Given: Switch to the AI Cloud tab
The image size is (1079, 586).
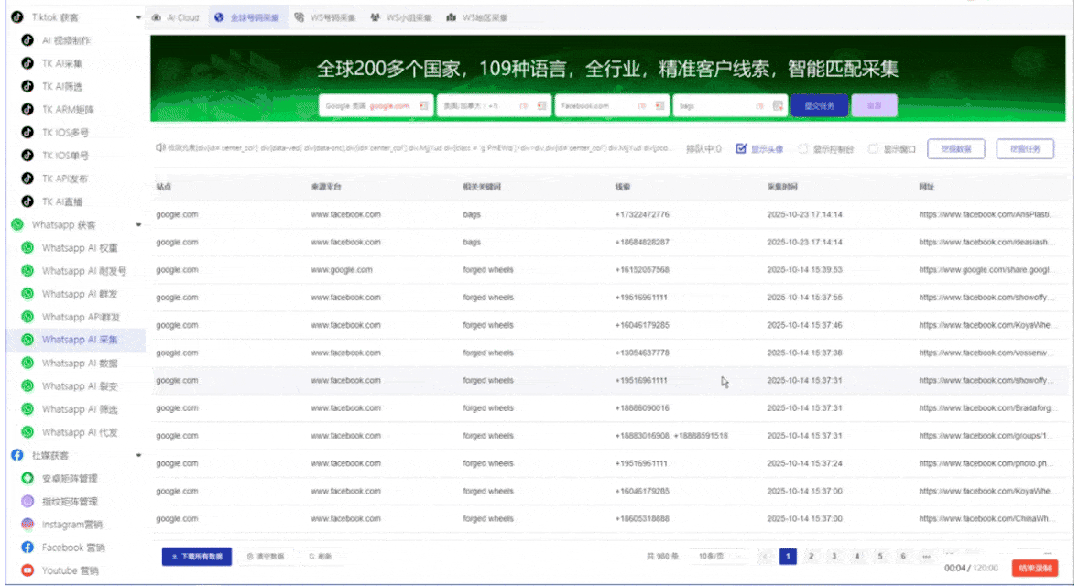Looking at the screenshot, I should pos(176,18).
